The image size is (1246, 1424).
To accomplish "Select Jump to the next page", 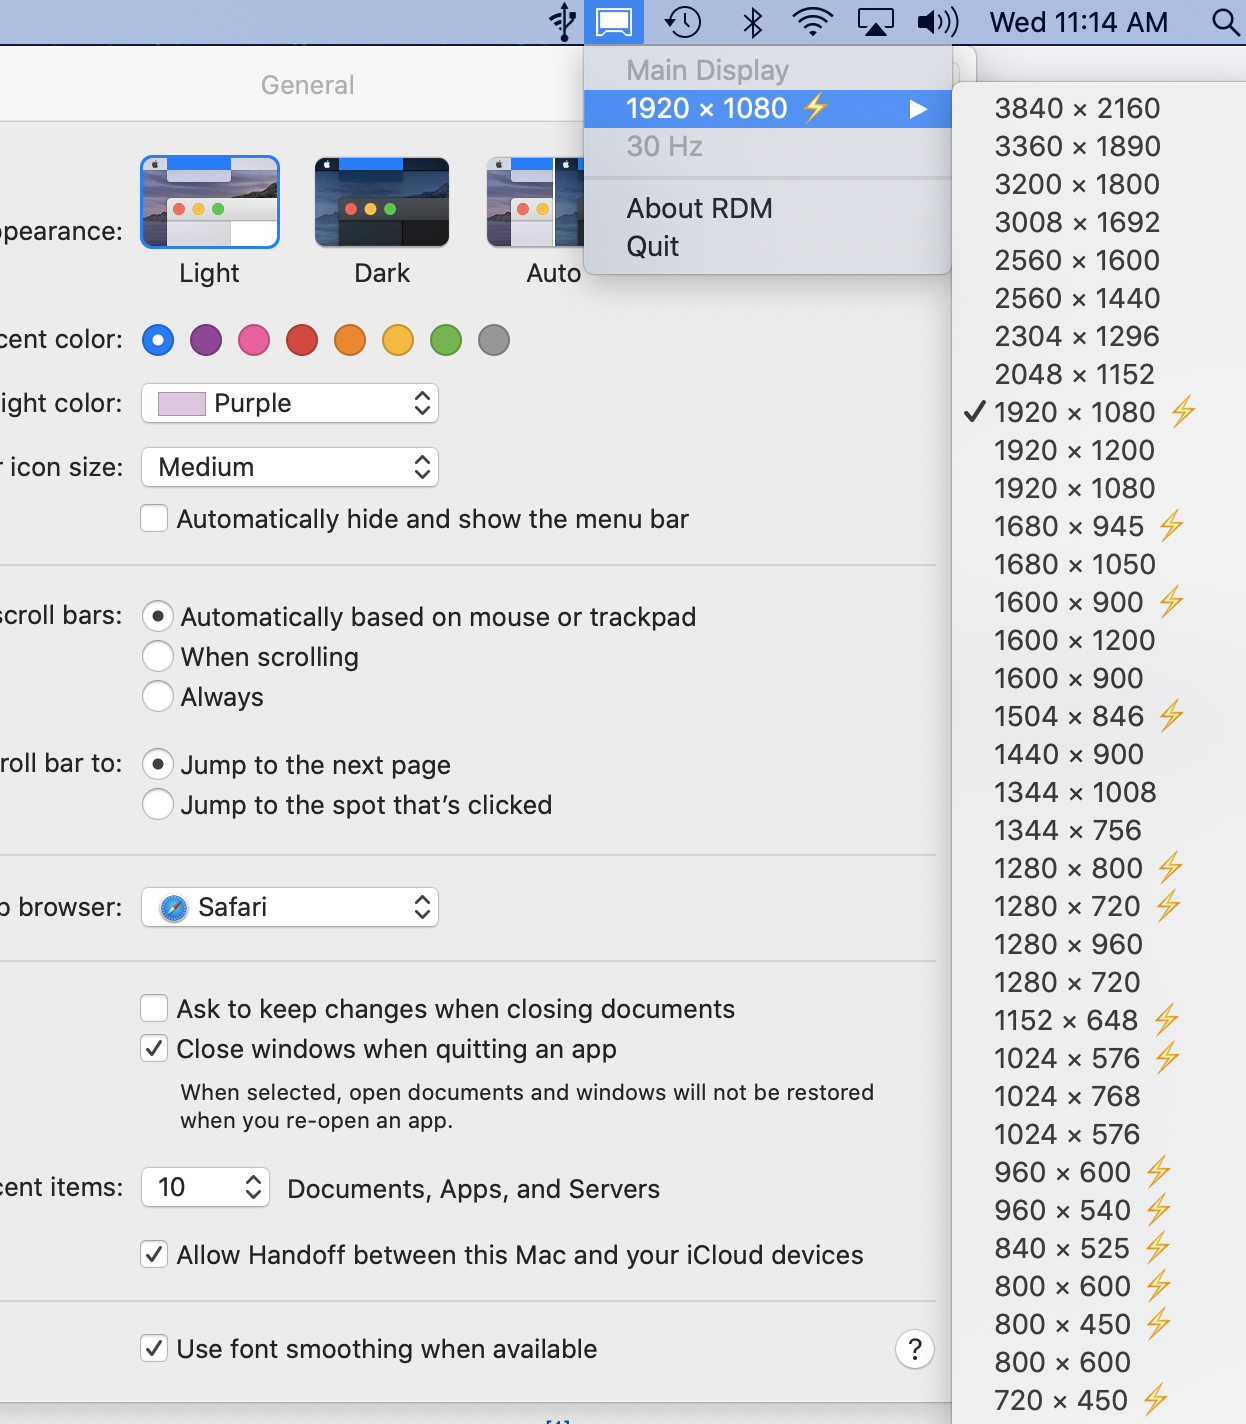I will pyautogui.click(x=158, y=764).
